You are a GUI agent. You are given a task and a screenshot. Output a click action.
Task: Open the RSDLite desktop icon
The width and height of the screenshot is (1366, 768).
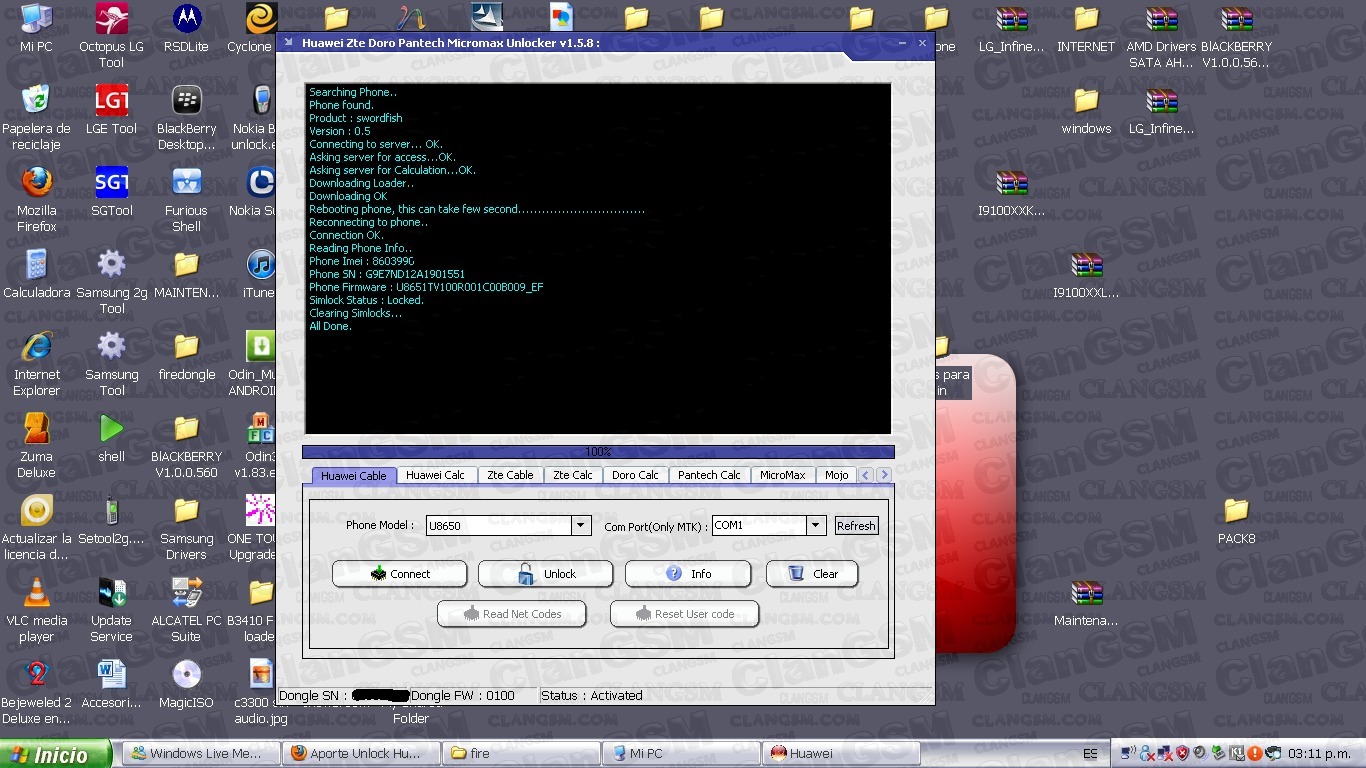186,28
